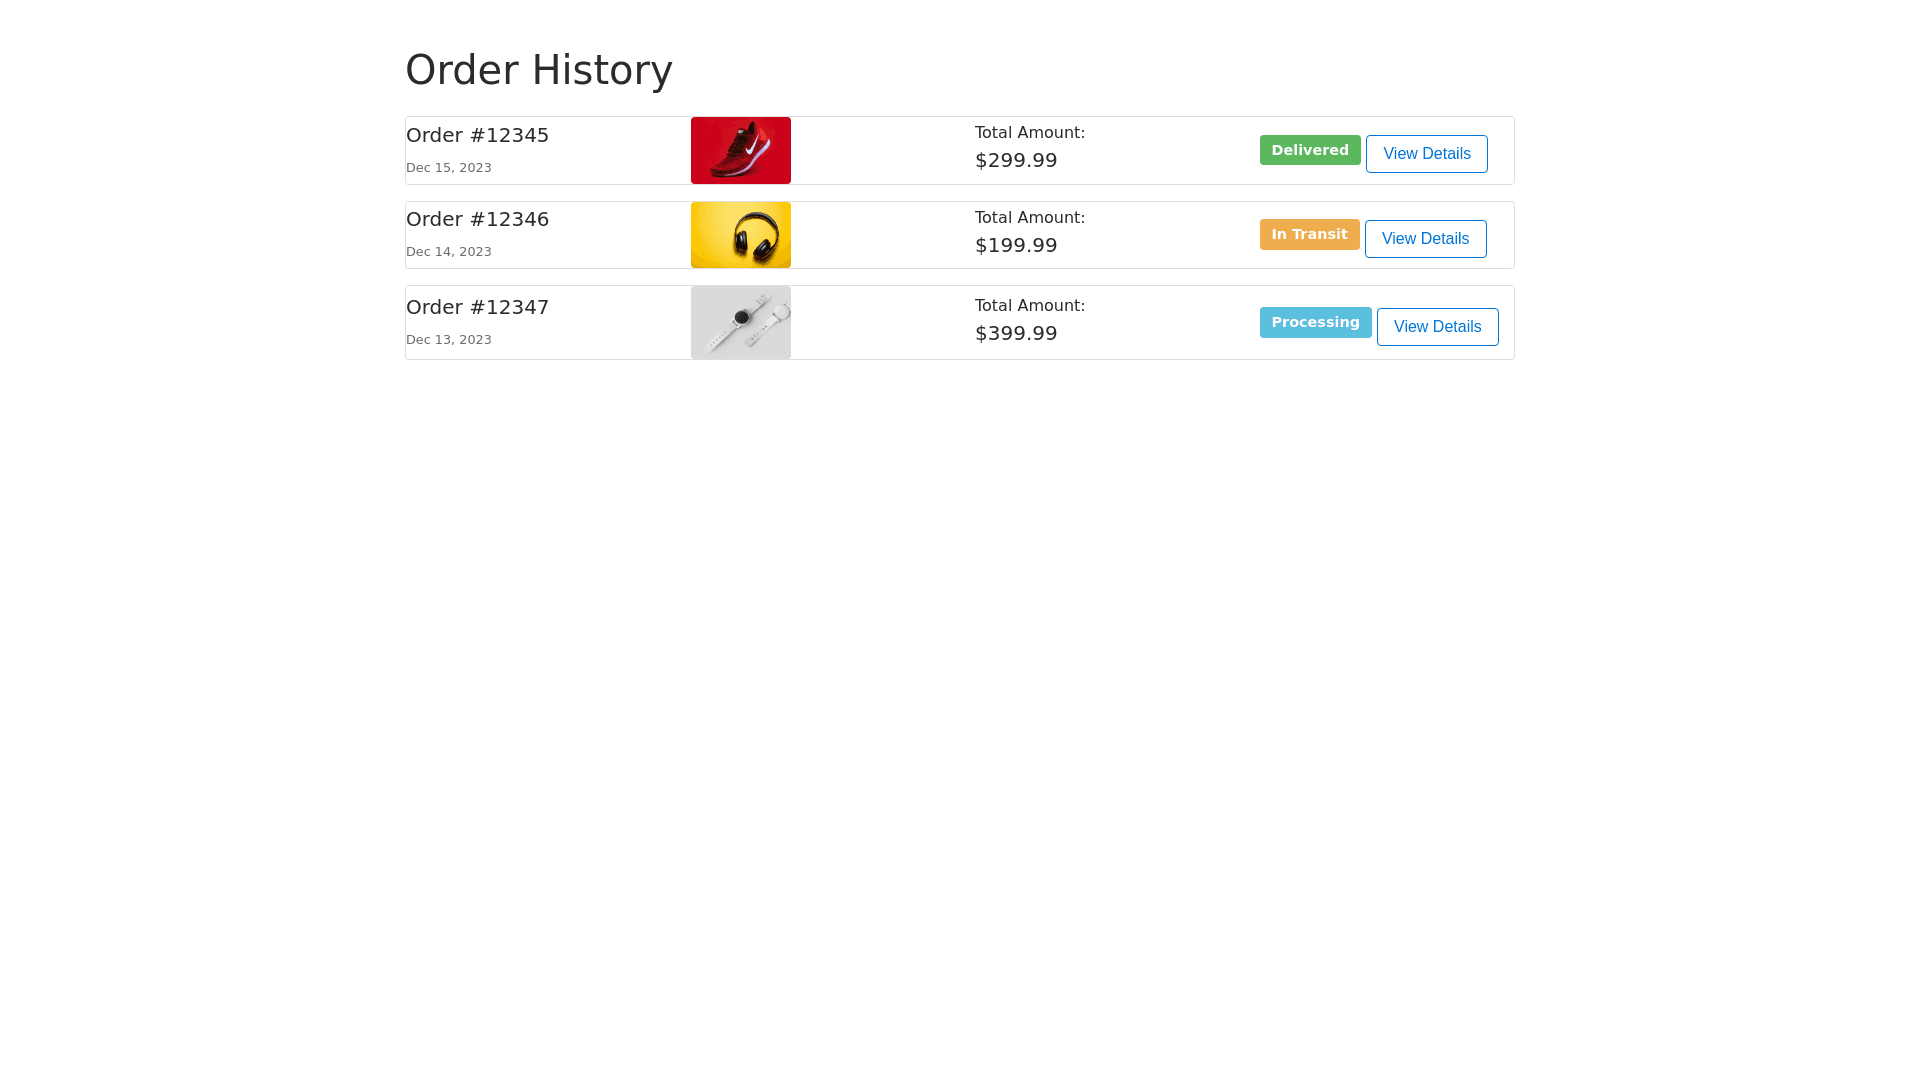Click the $299.99 total amount
This screenshot has height=1080, width=1920.
coord(1016,160)
